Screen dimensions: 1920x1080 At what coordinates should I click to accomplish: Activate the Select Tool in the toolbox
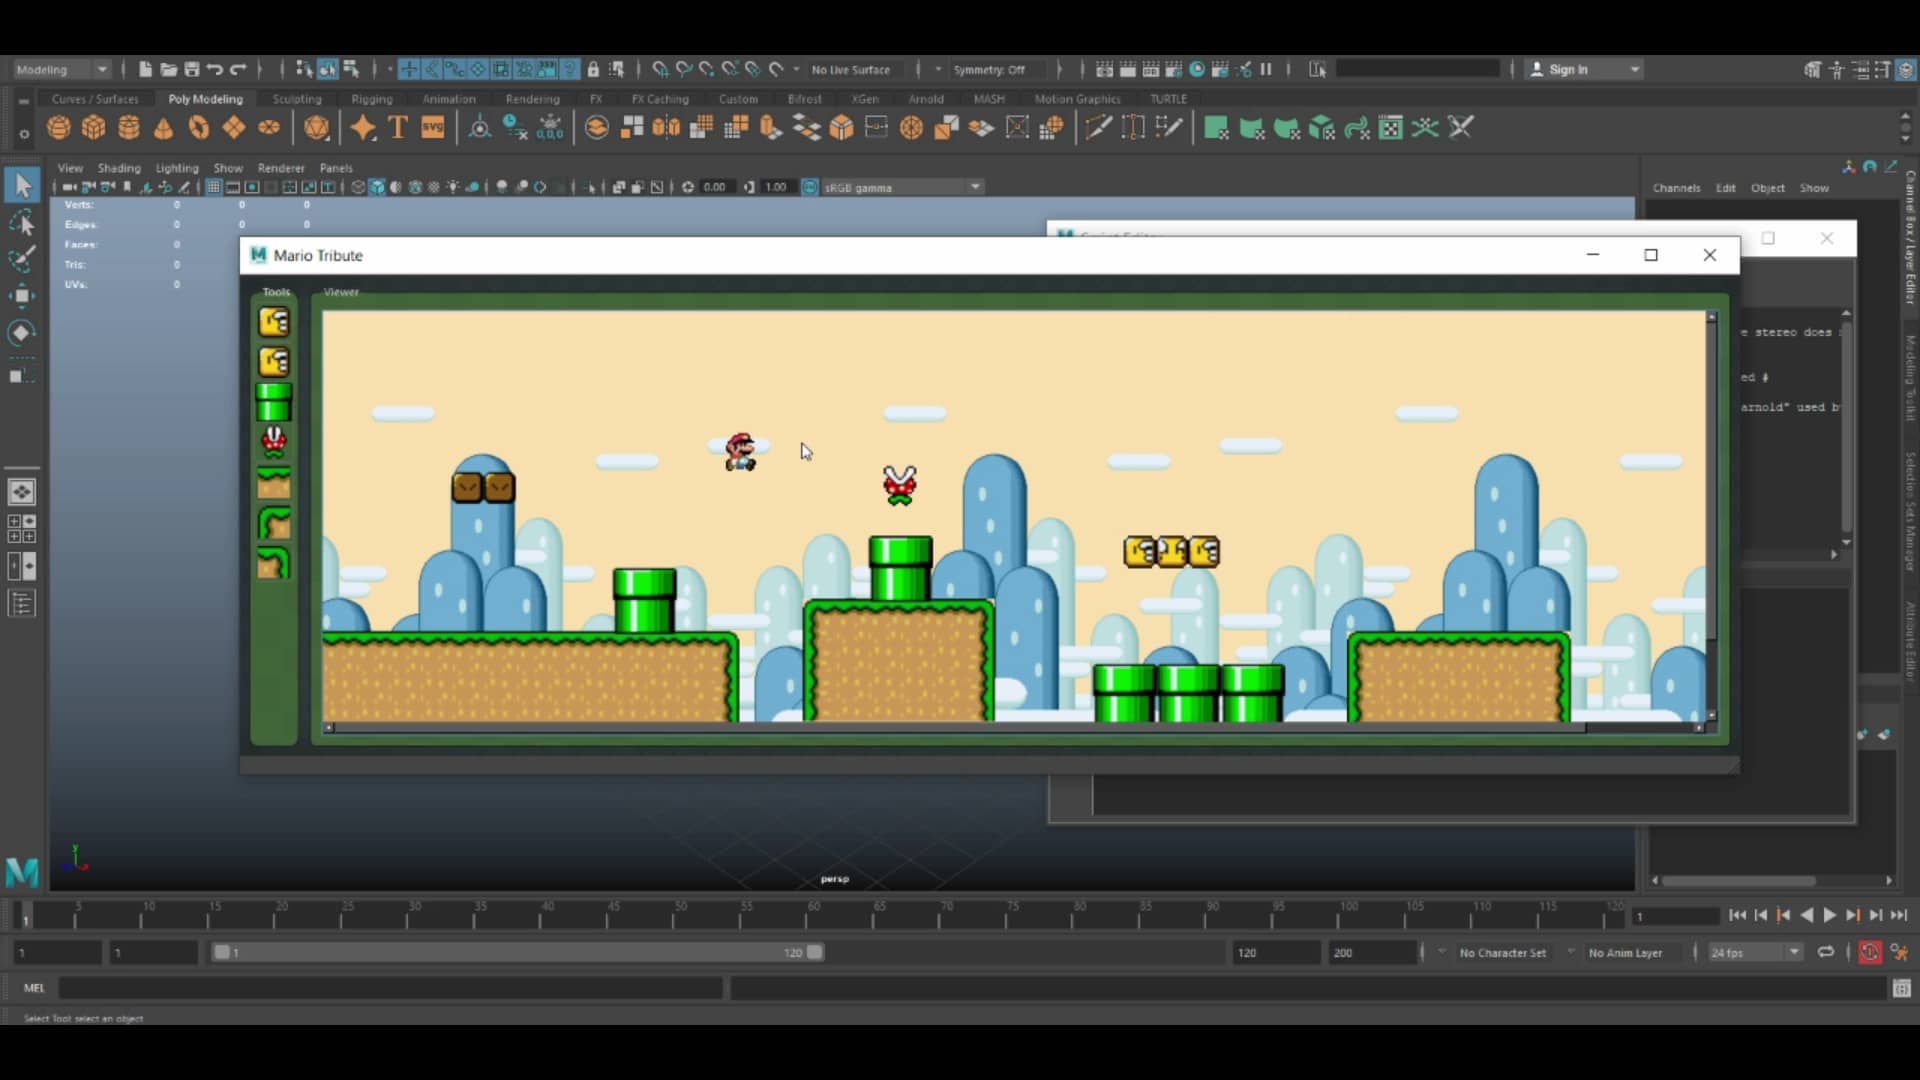coord(22,184)
